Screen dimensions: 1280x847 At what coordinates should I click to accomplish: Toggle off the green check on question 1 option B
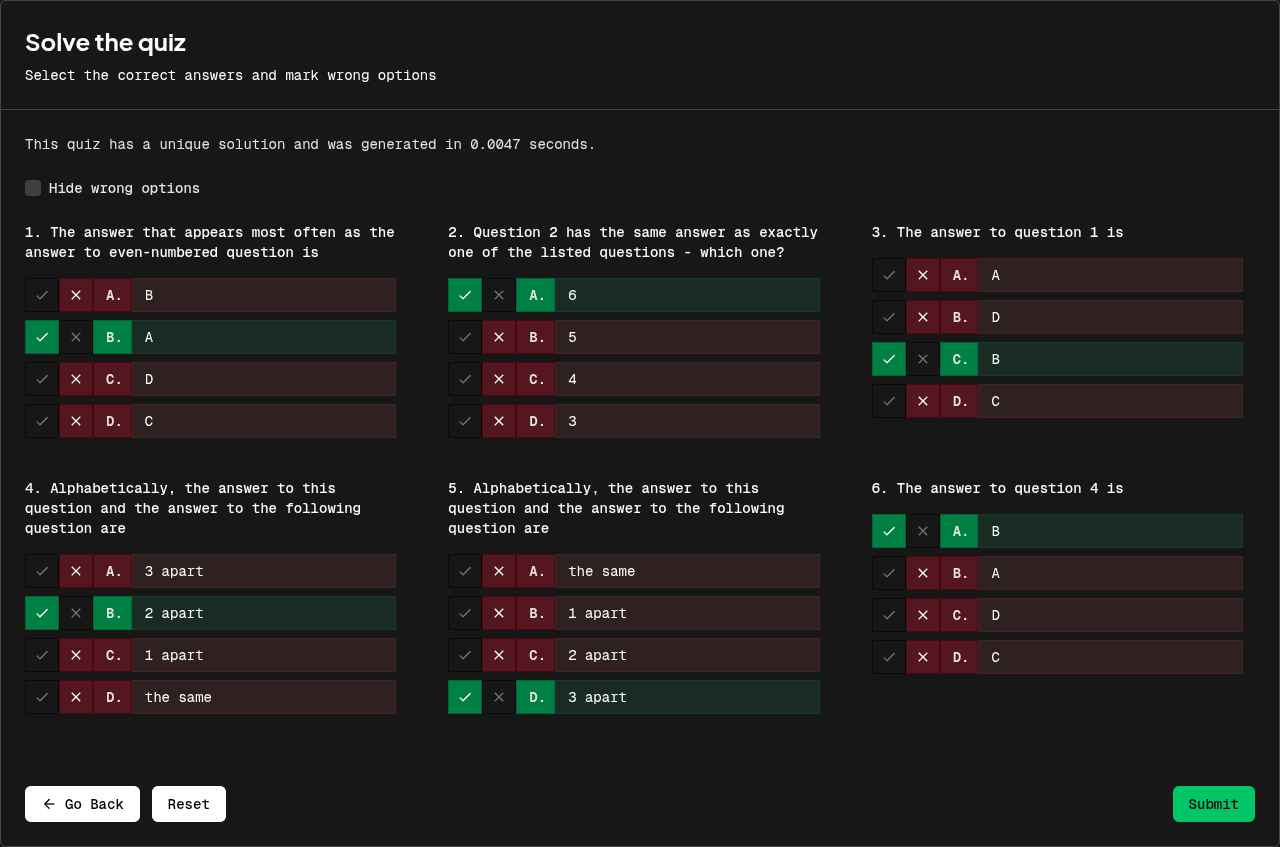point(41,337)
